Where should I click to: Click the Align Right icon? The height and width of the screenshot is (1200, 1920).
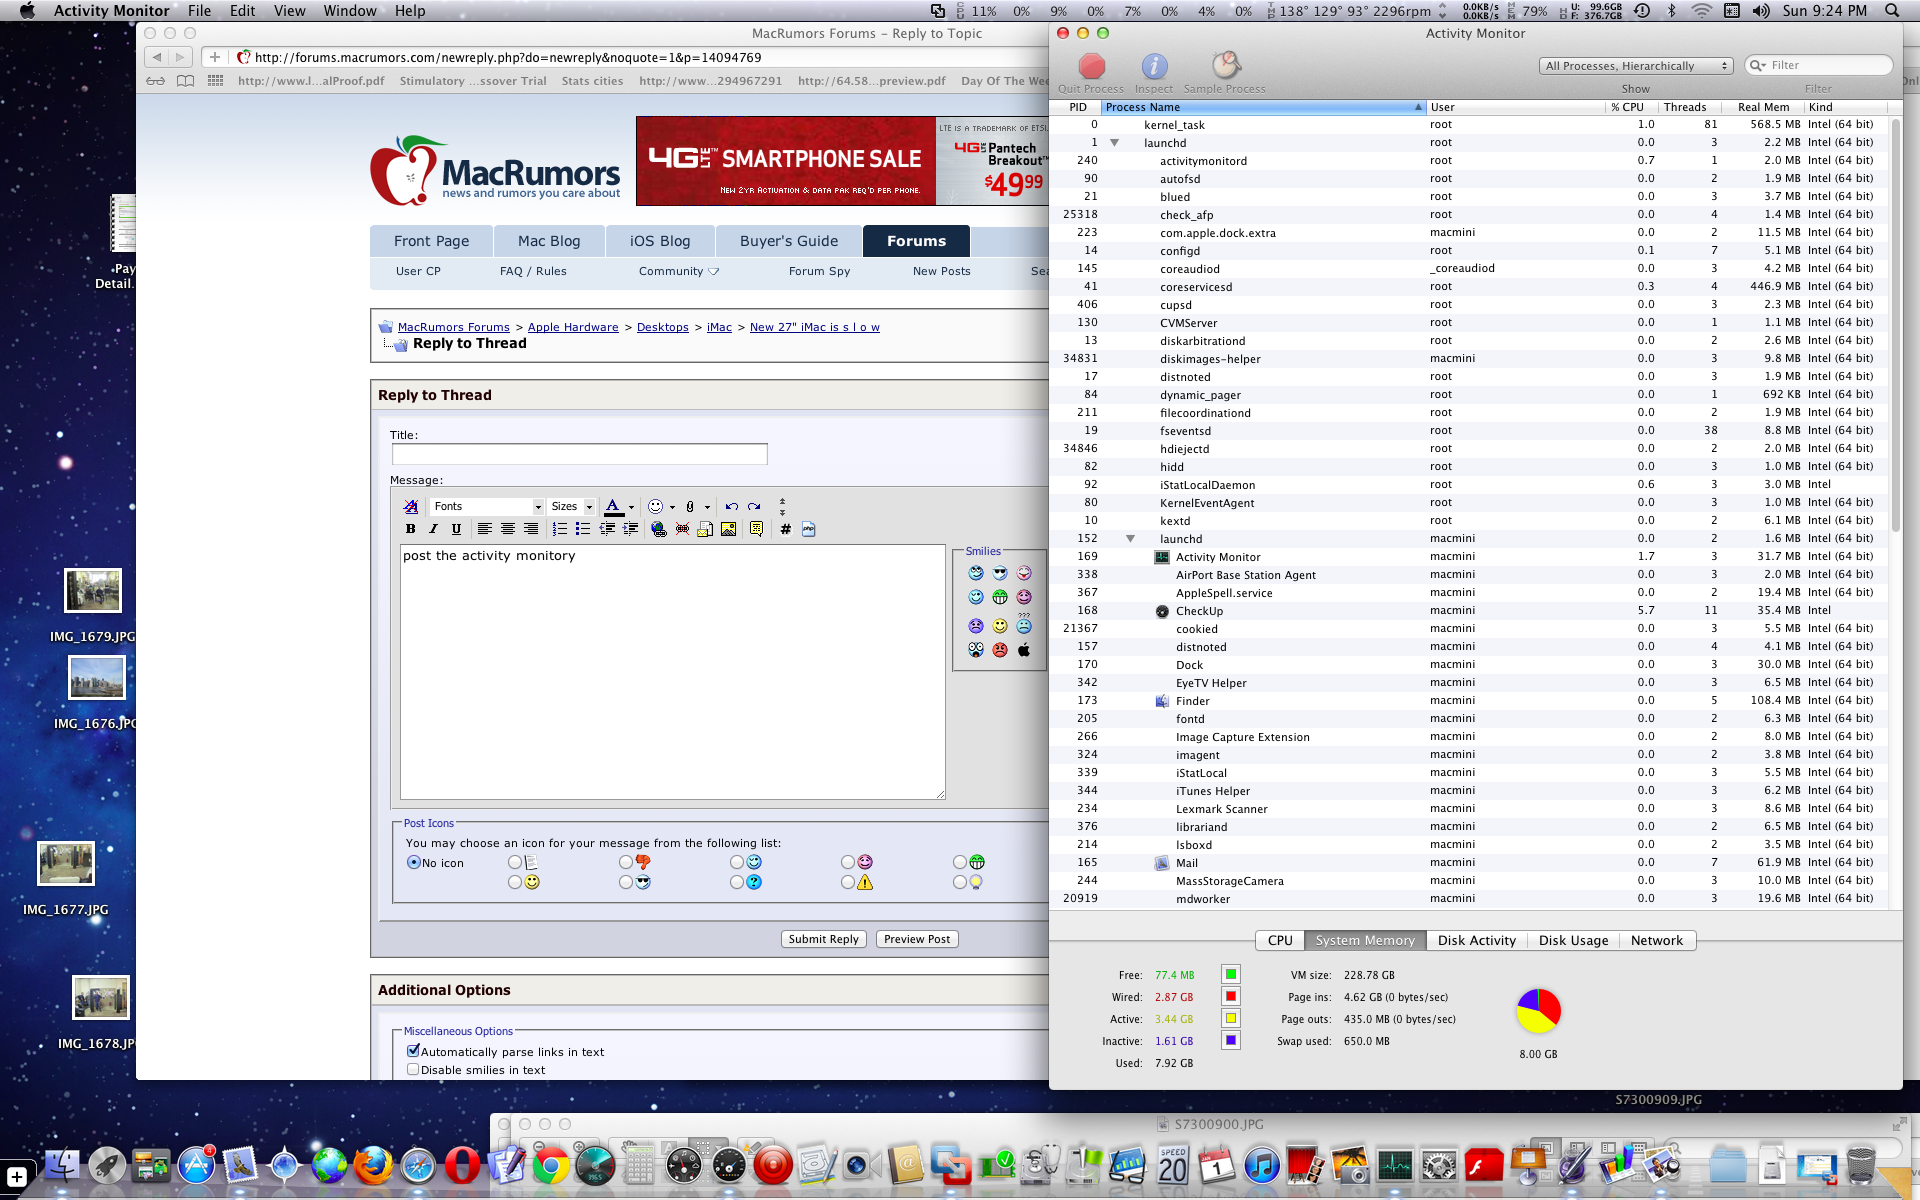click(x=531, y=529)
